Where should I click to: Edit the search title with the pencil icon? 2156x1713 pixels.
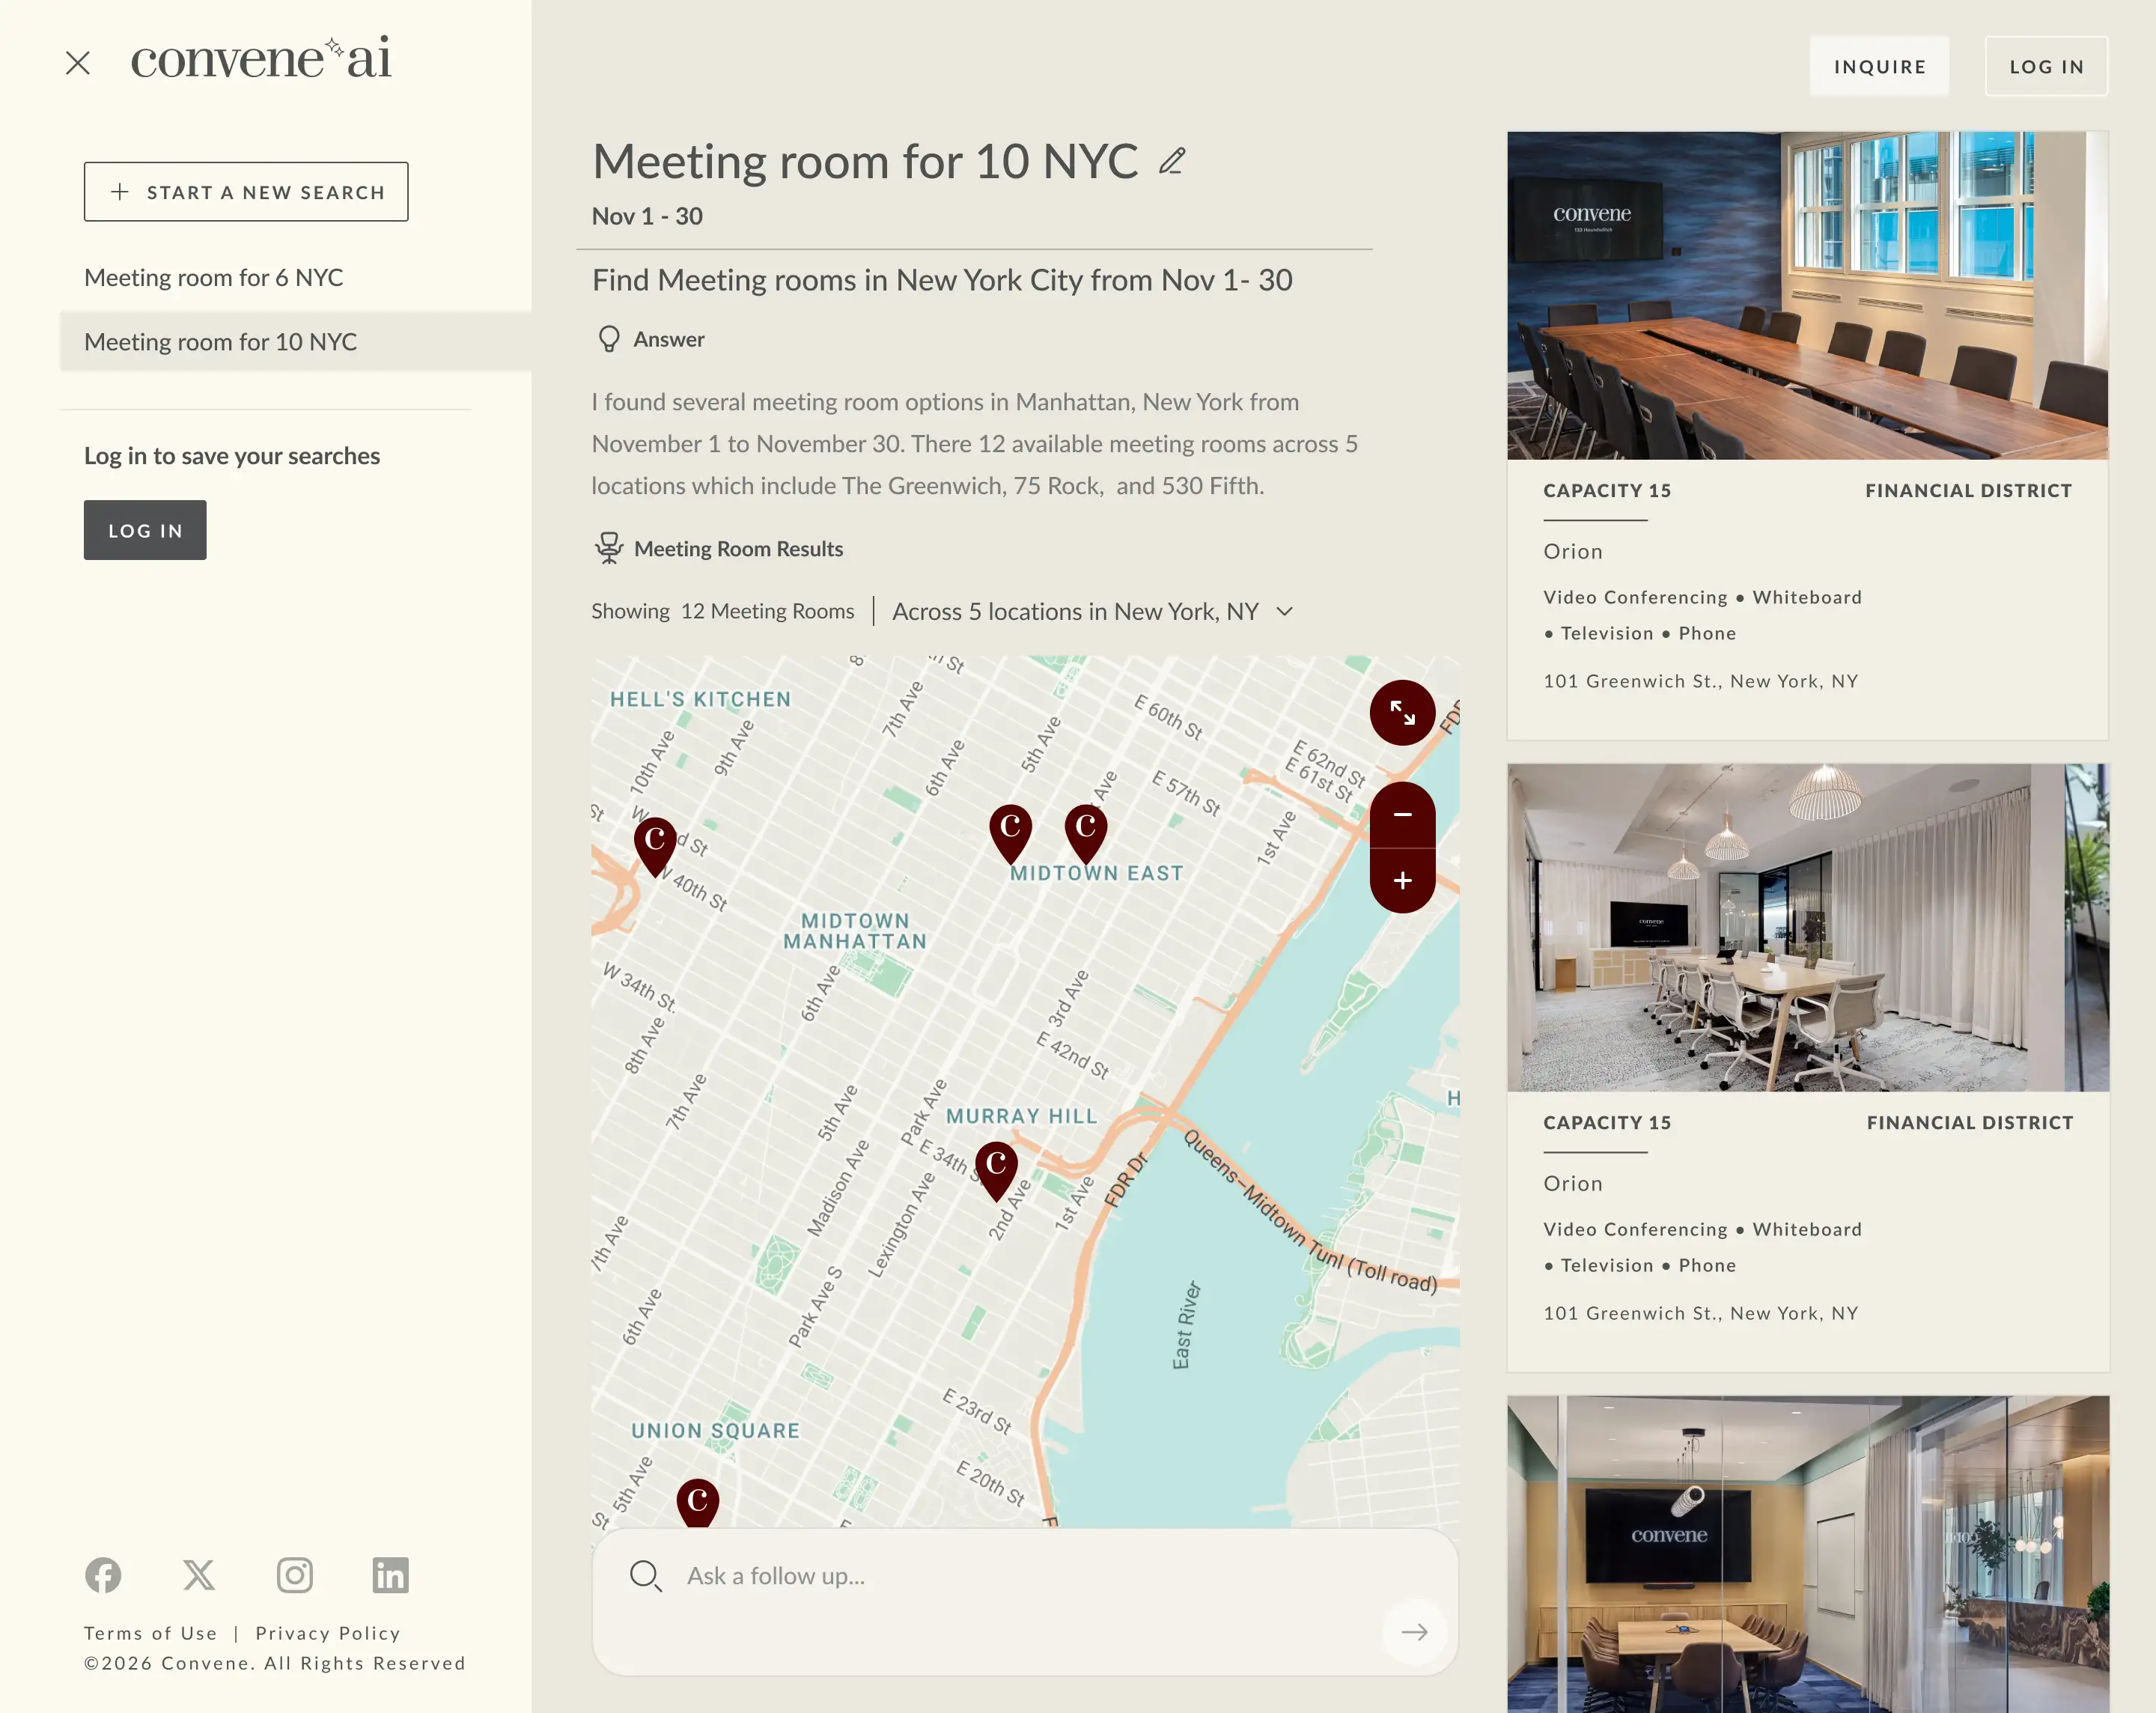pyautogui.click(x=1172, y=161)
